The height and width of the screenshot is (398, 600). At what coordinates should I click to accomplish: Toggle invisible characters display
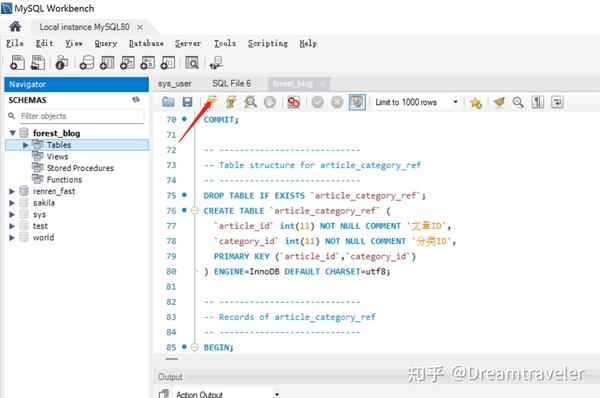coord(538,102)
